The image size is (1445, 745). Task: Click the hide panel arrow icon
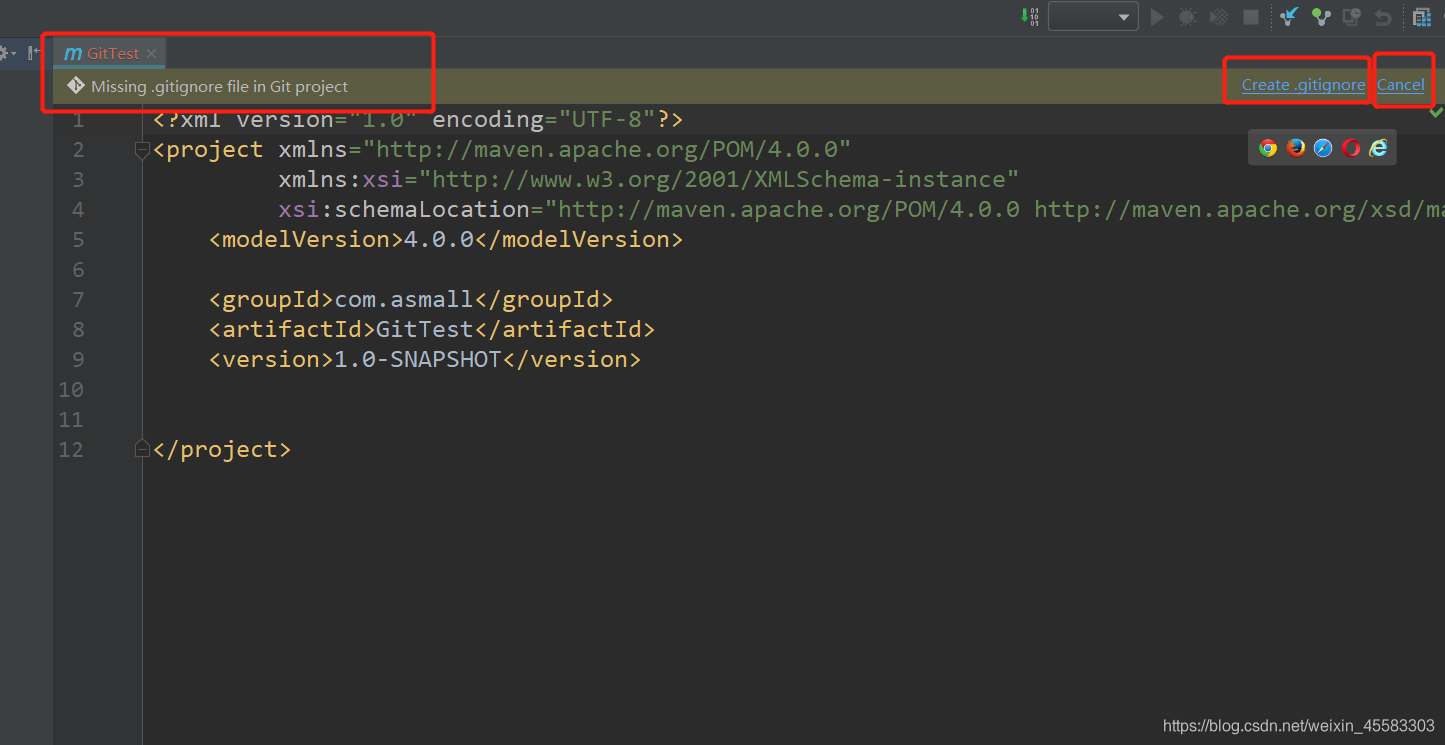33,53
